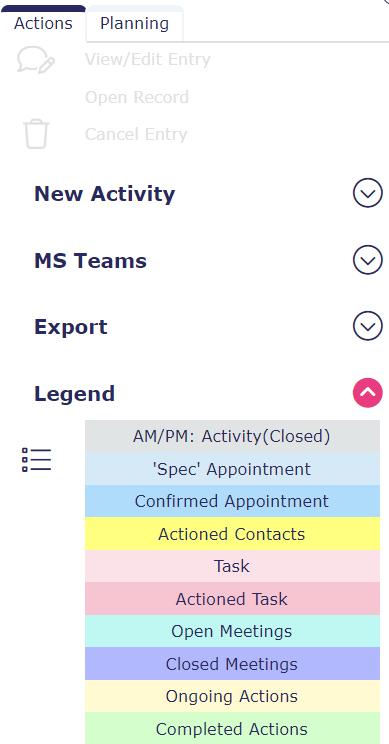Click the AM/PM: Activity(Closed) grey legend item
Screen dimensions: 389x744
pos(232,436)
